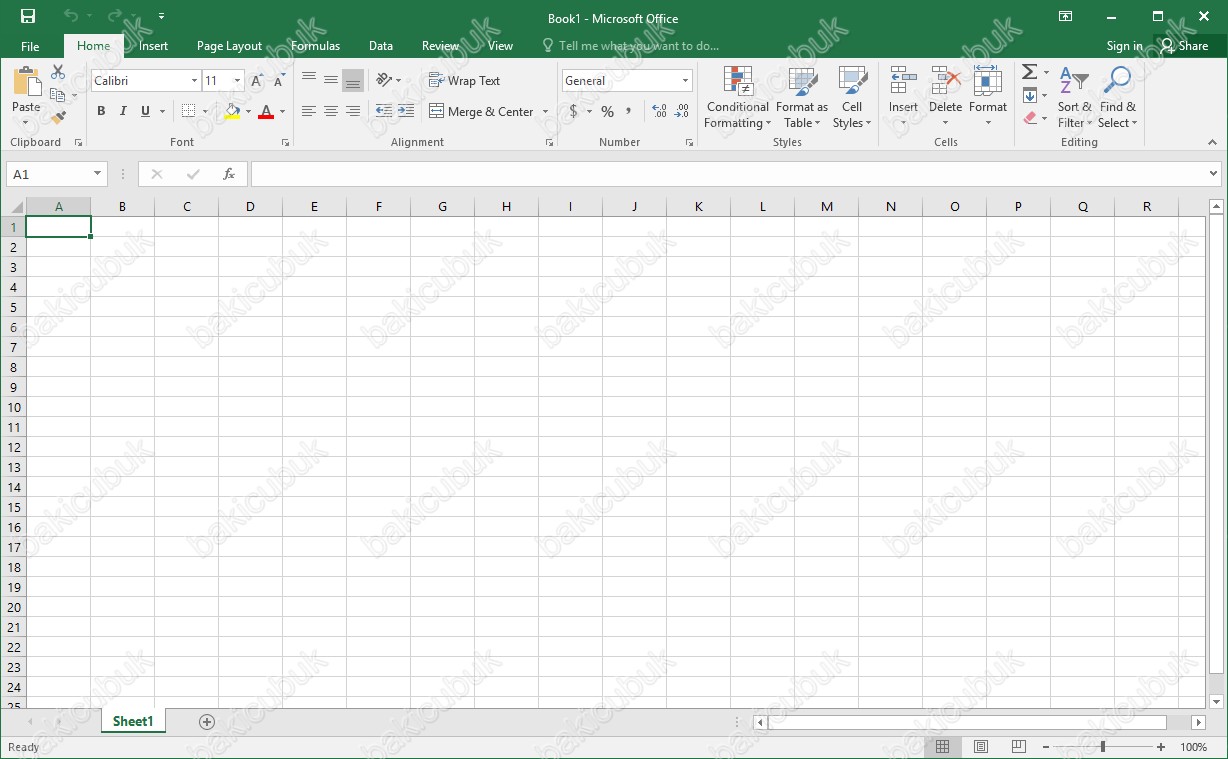This screenshot has width=1228, height=759.
Task: Click the Paste clipboard icon
Action: point(26,82)
